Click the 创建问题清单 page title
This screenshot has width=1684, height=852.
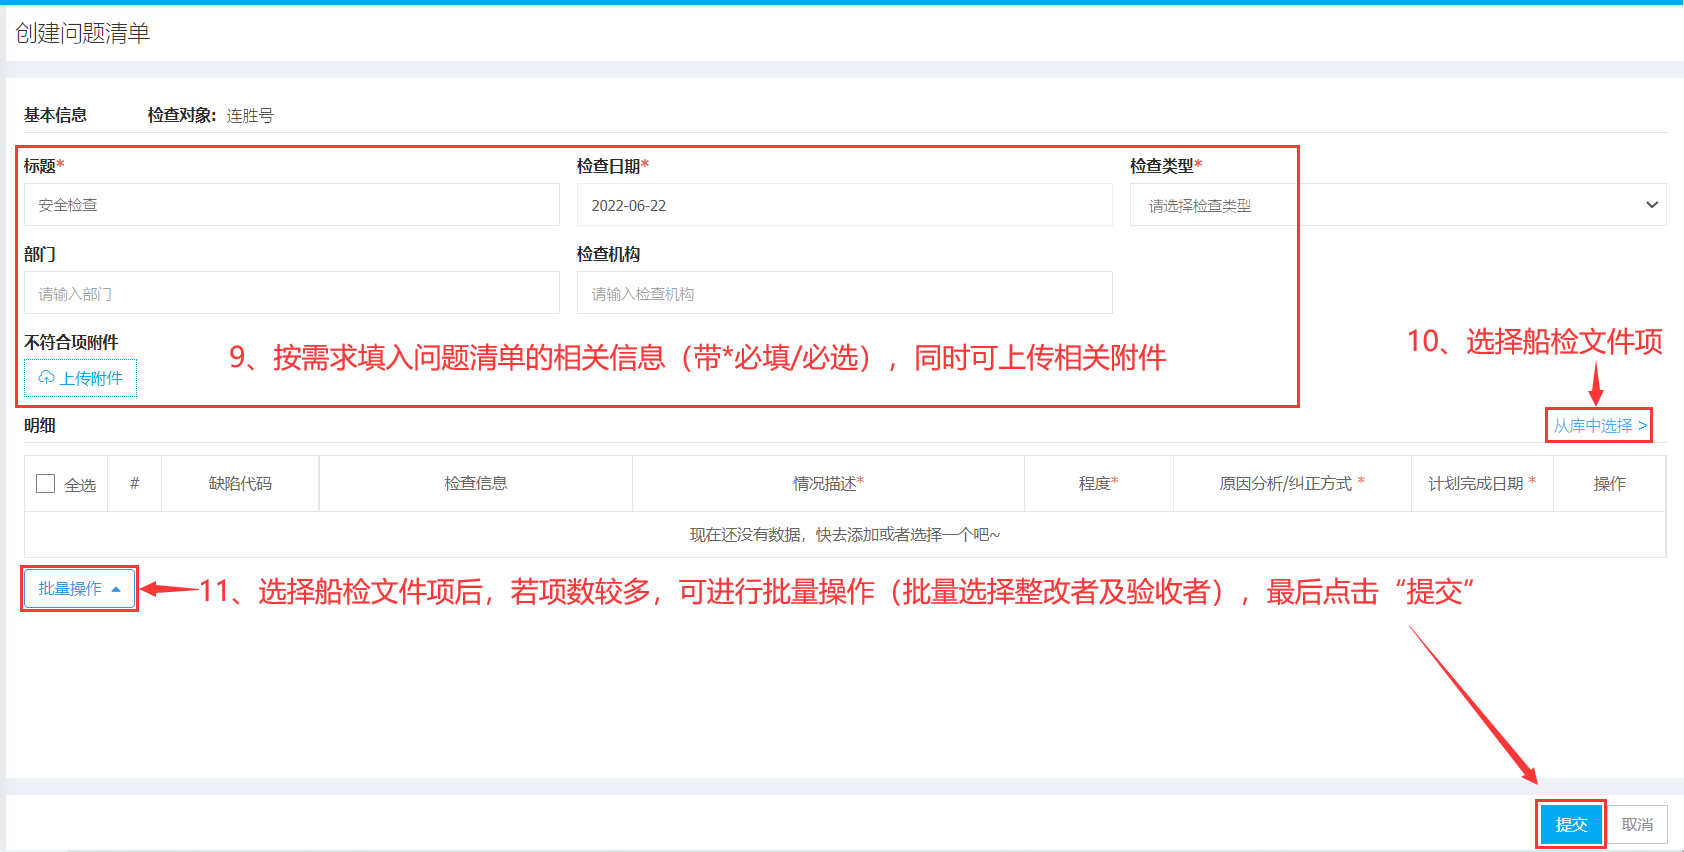coord(82,33)
